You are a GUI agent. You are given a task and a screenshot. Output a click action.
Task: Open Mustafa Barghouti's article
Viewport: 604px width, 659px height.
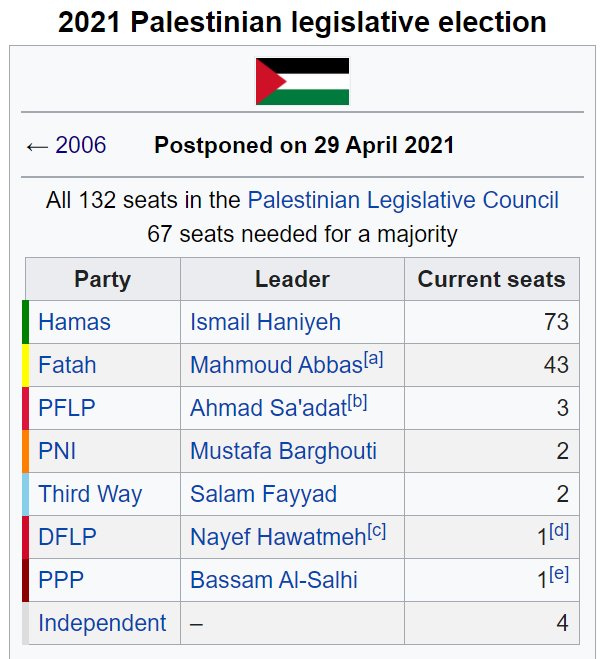click(283, 451)
